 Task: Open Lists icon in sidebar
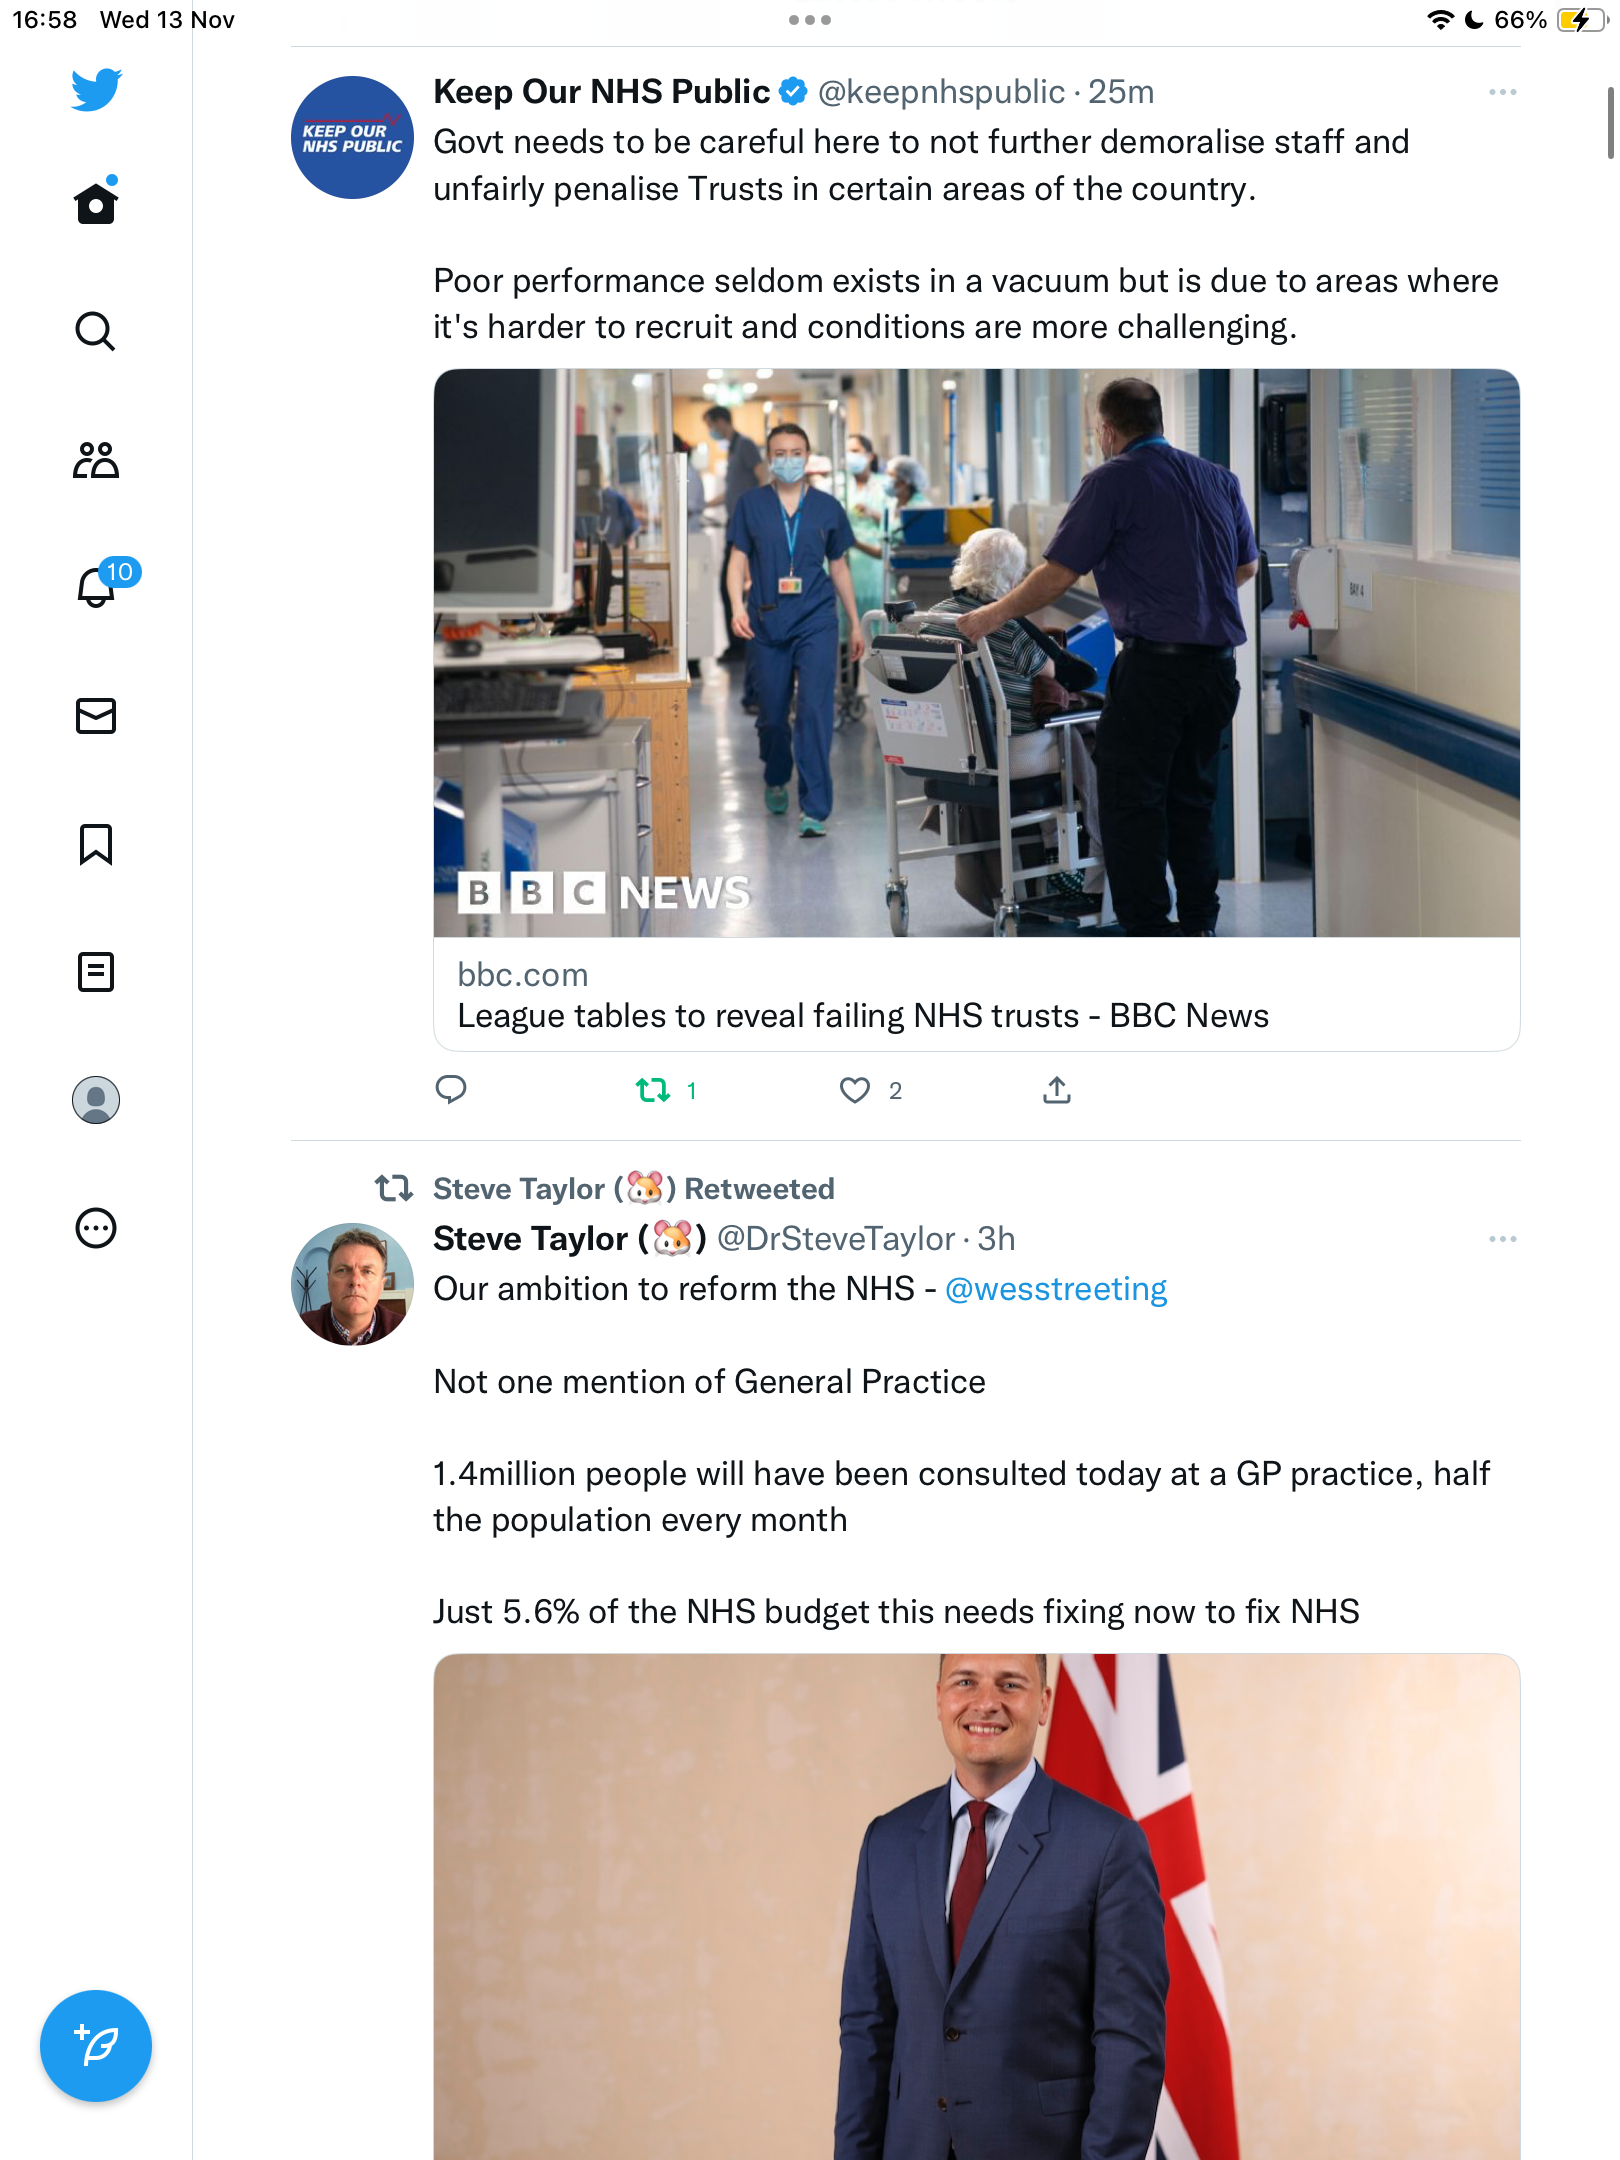click(96, 972)
